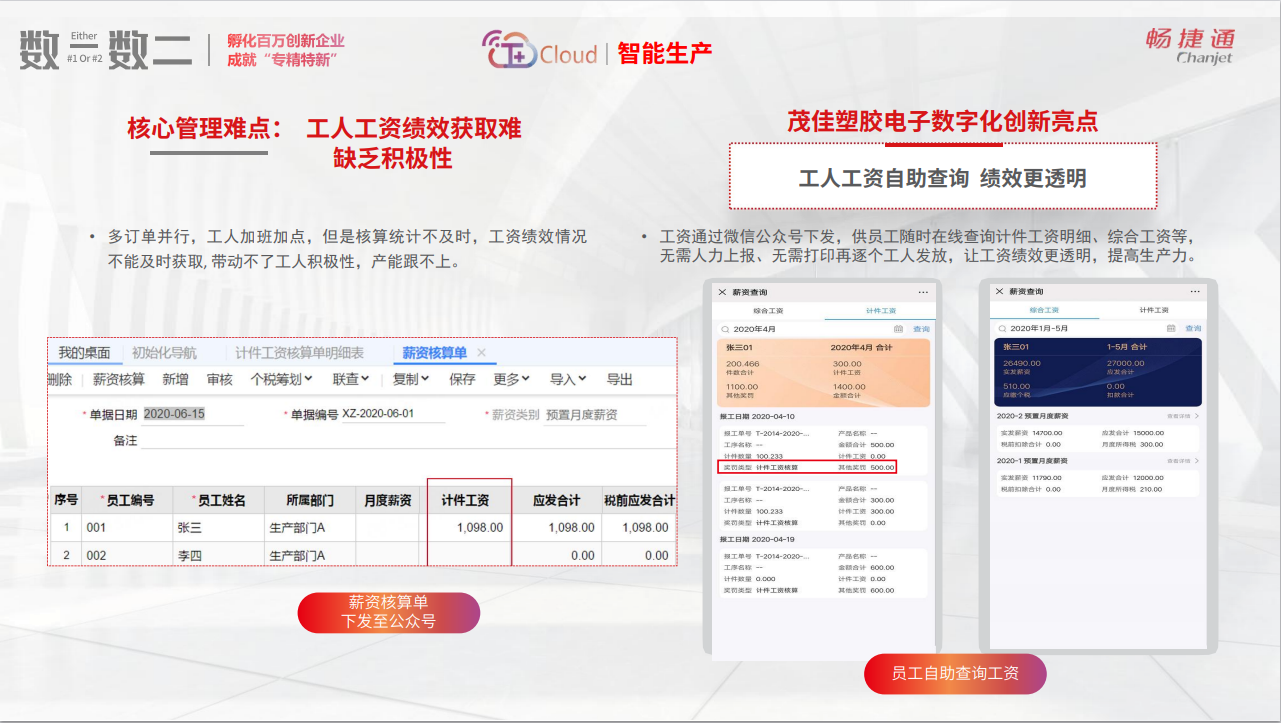Image resolution: width=1281 pixels, height=723 pixels.
Task: Expand the 导入 dropdown
Action: (x=568, y=379)
